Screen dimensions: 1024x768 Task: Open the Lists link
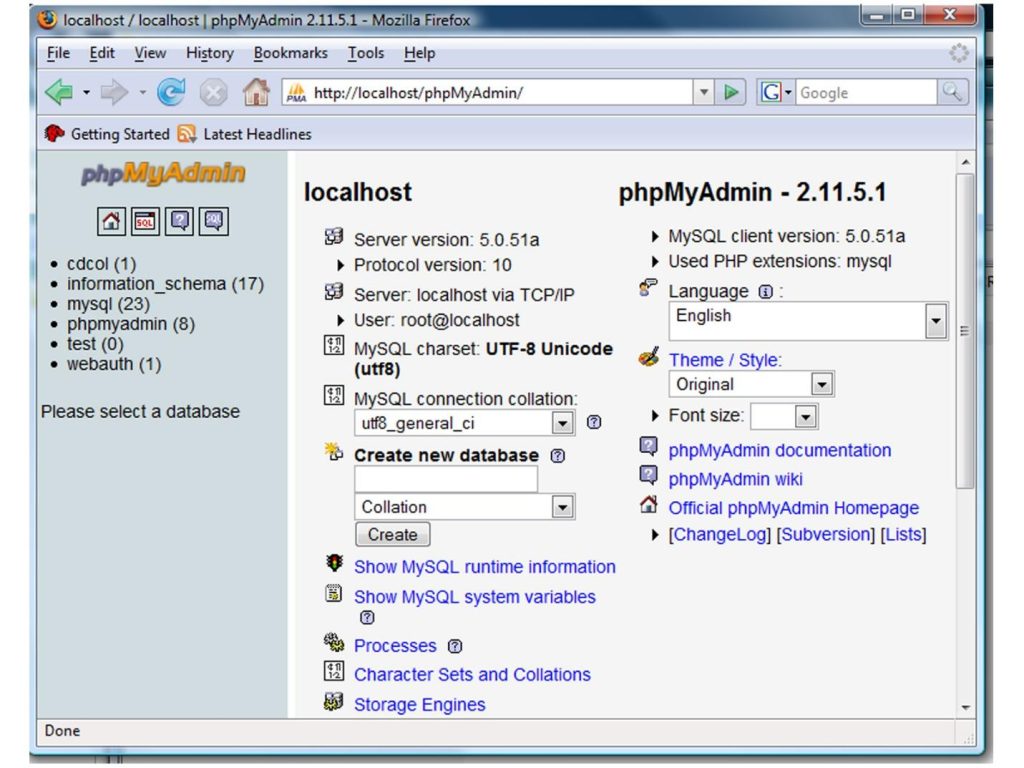click(903, 535)
